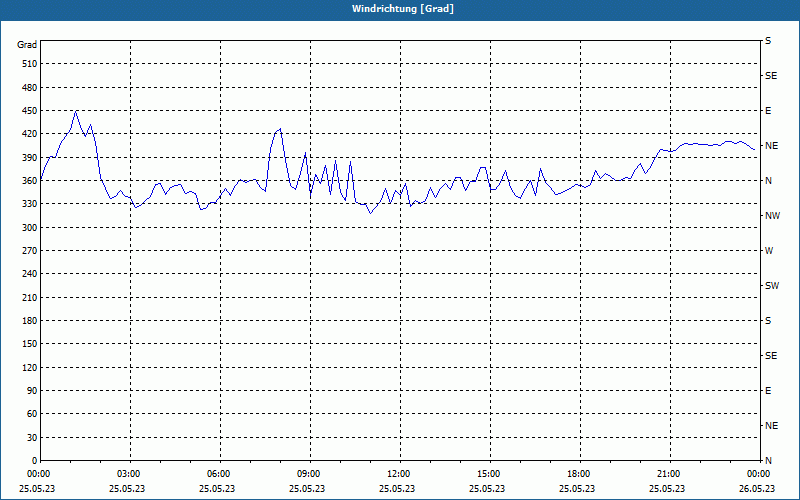Click the 270 degree axis label
Screen dimensions: 800x500
pos(30,251)
